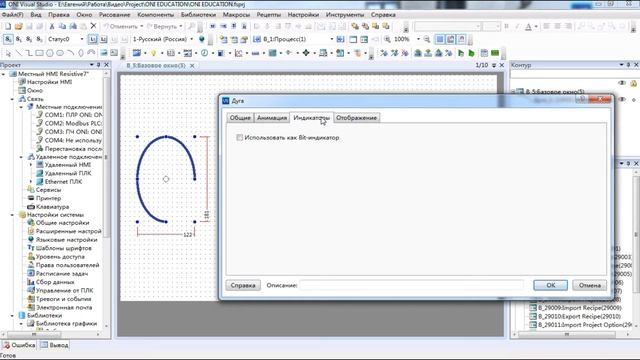Viewport: 640px width, 360px height.
Task: Select Тревоги и события in project tree
Action: coord(63,299)
